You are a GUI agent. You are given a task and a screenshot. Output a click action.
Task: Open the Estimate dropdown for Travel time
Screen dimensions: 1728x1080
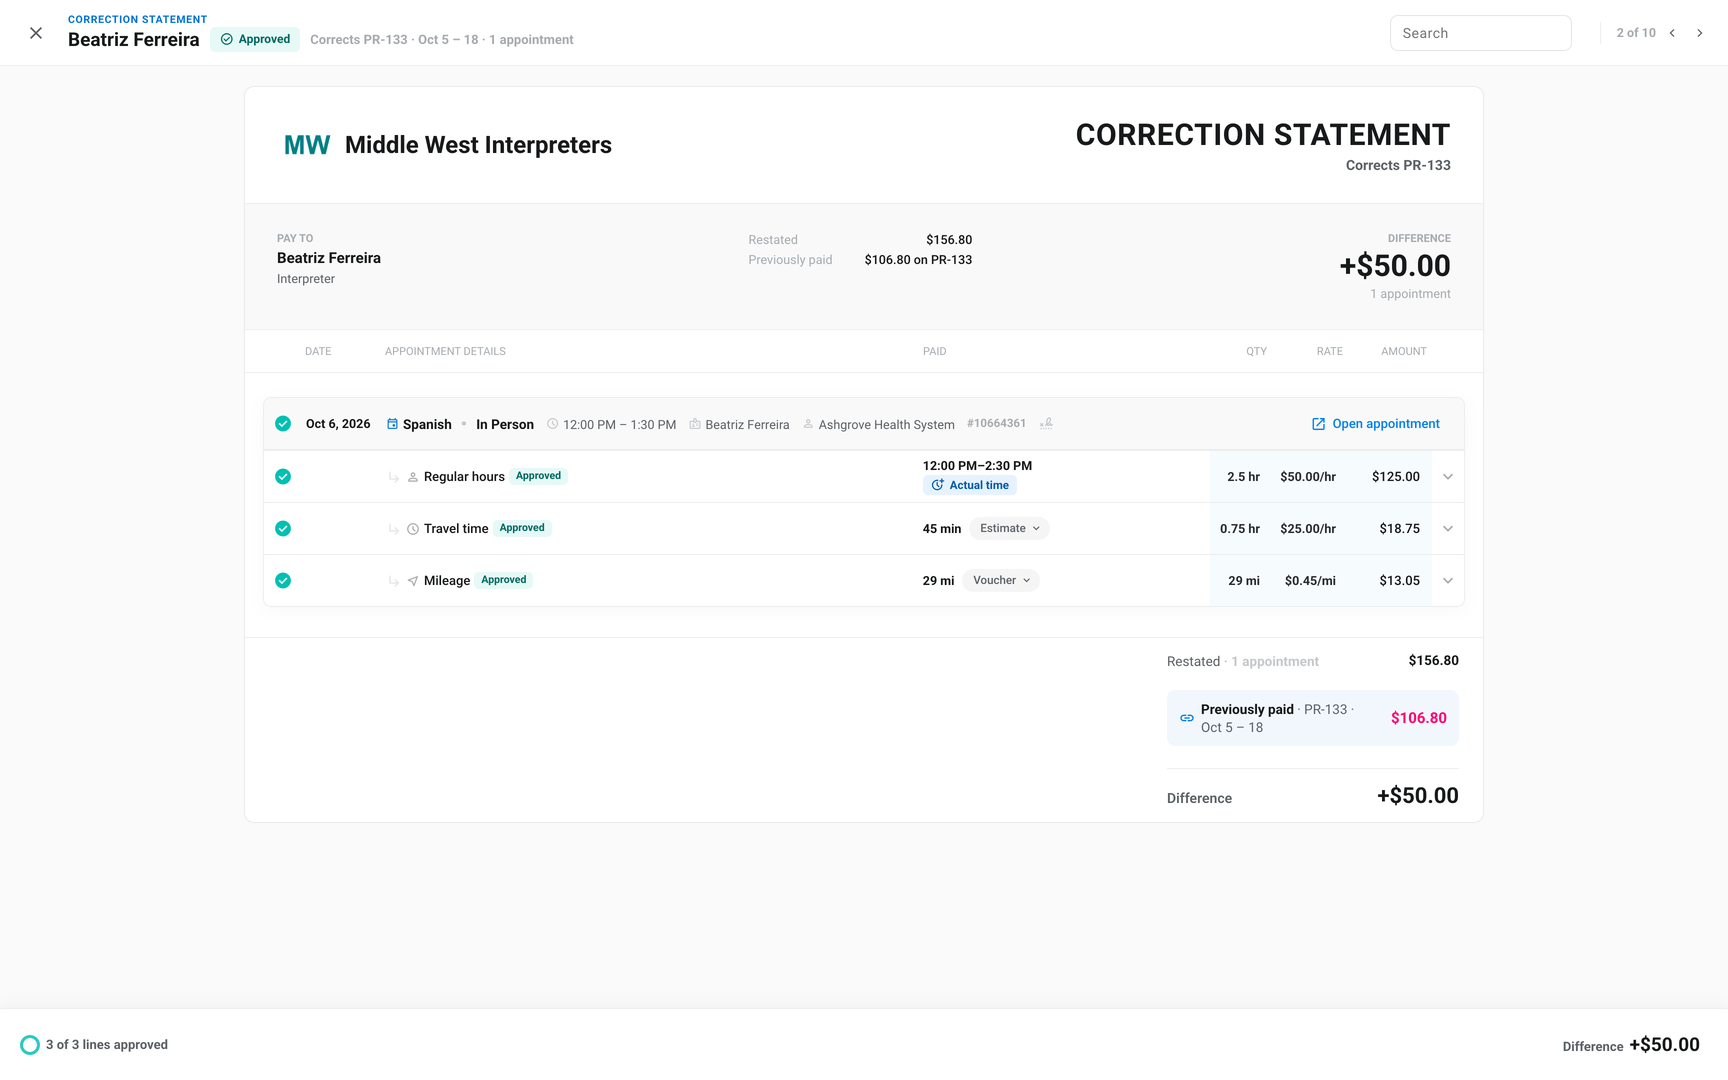(1009, 528)
